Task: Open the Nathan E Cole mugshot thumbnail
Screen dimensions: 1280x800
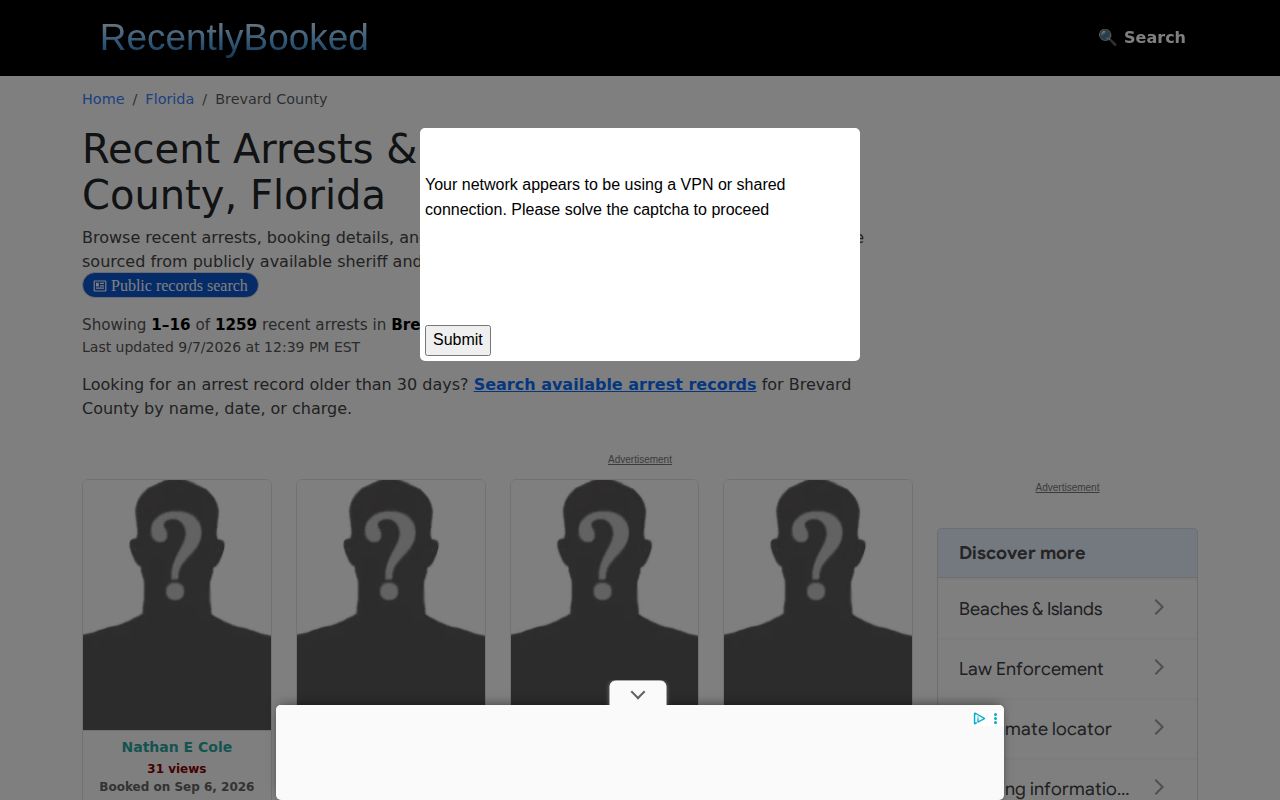Action: 177,605
